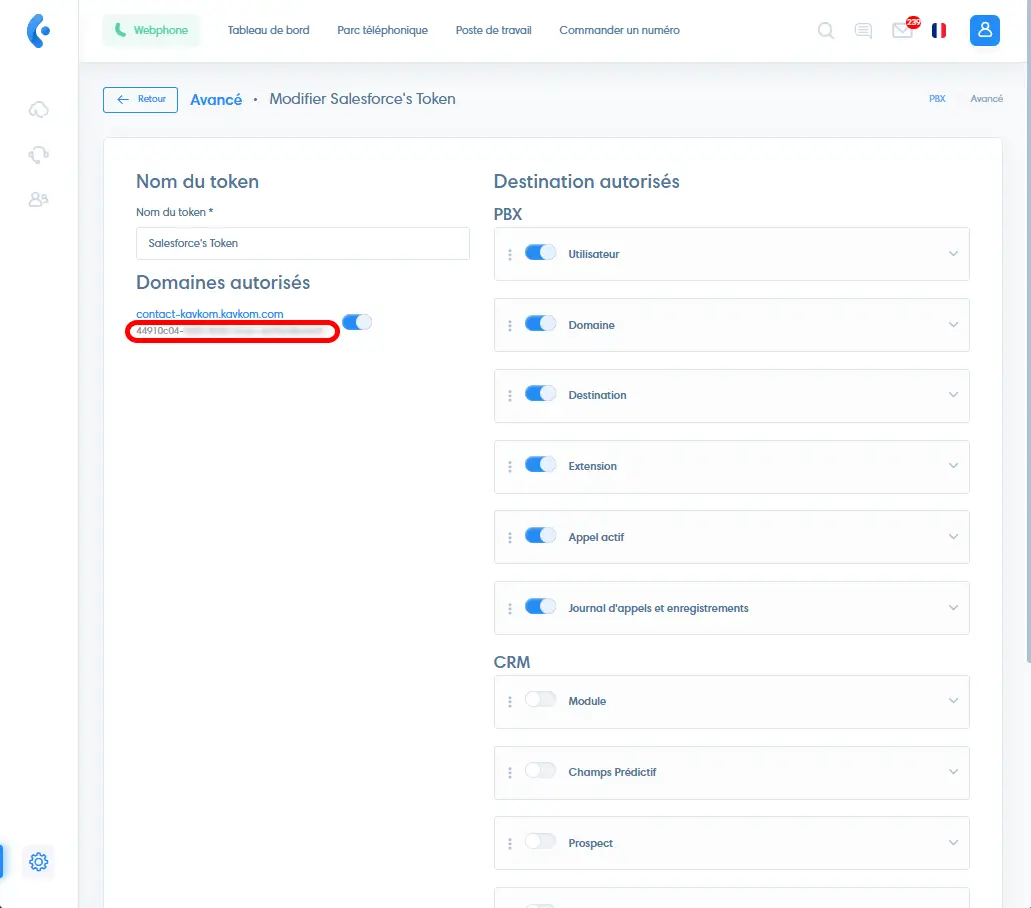Screen dimensions: 1031x908
Task: Click drag handle next to Utilisateur
Action: (510, 254)
